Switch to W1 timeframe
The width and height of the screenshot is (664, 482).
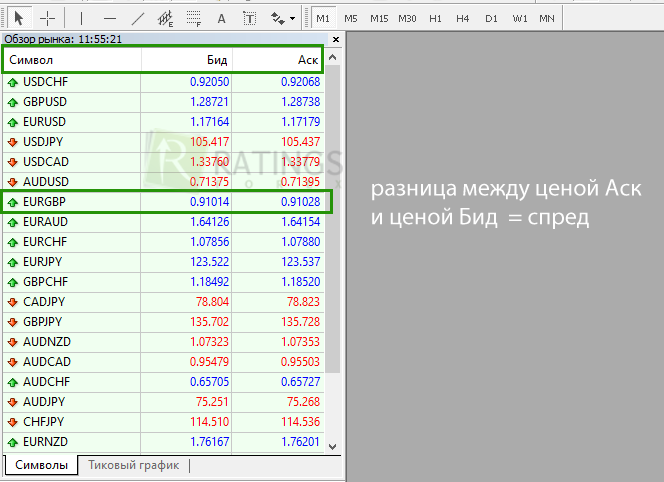coord(520,18)
